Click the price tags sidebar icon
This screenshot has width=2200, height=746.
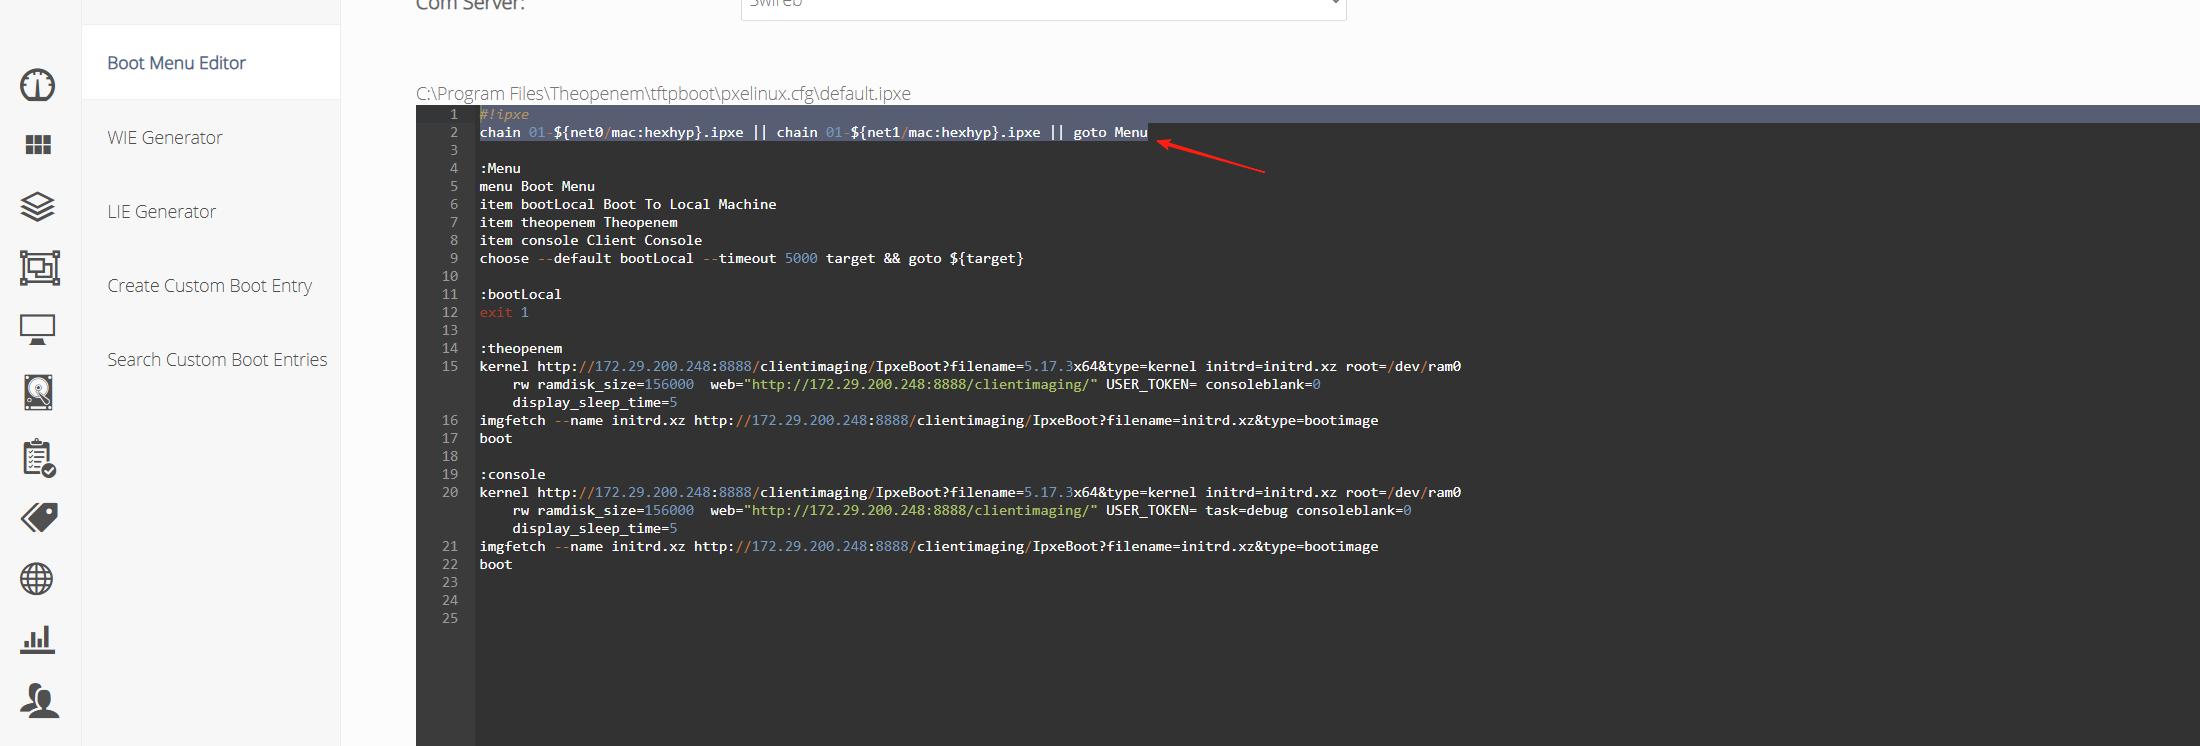(39, 517)
